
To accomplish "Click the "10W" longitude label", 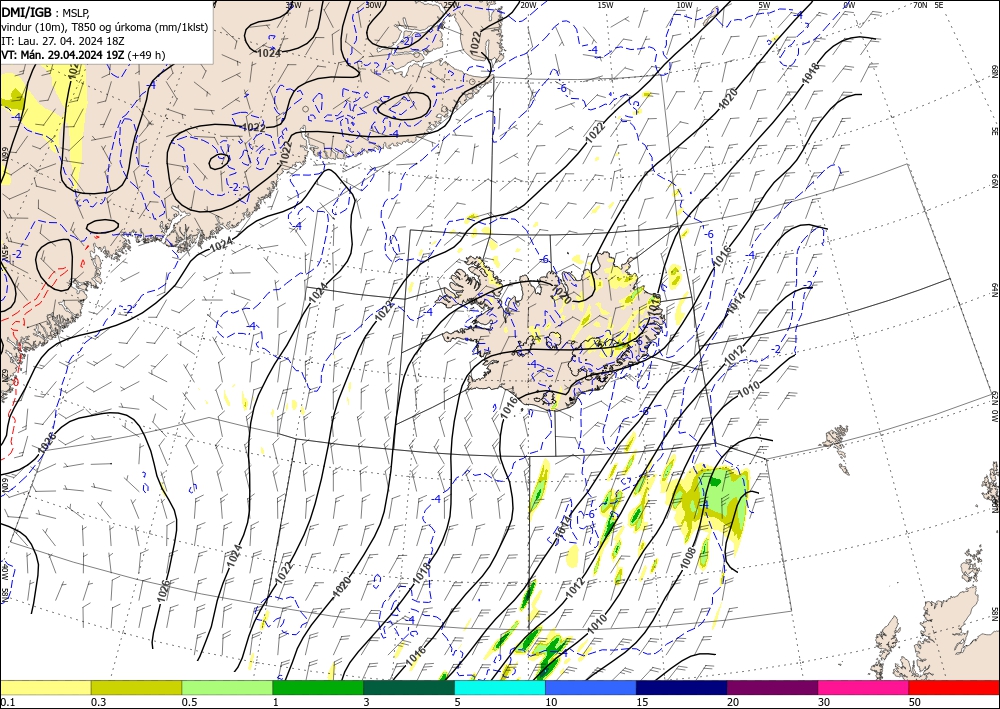I will coord(684,4).
